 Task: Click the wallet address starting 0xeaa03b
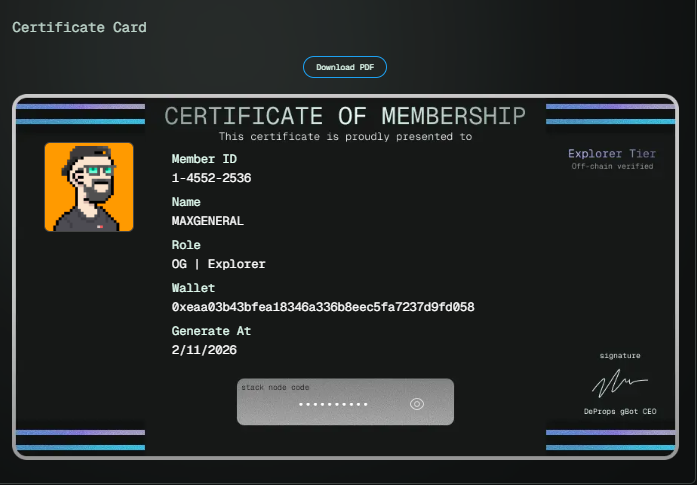point(323,307)
